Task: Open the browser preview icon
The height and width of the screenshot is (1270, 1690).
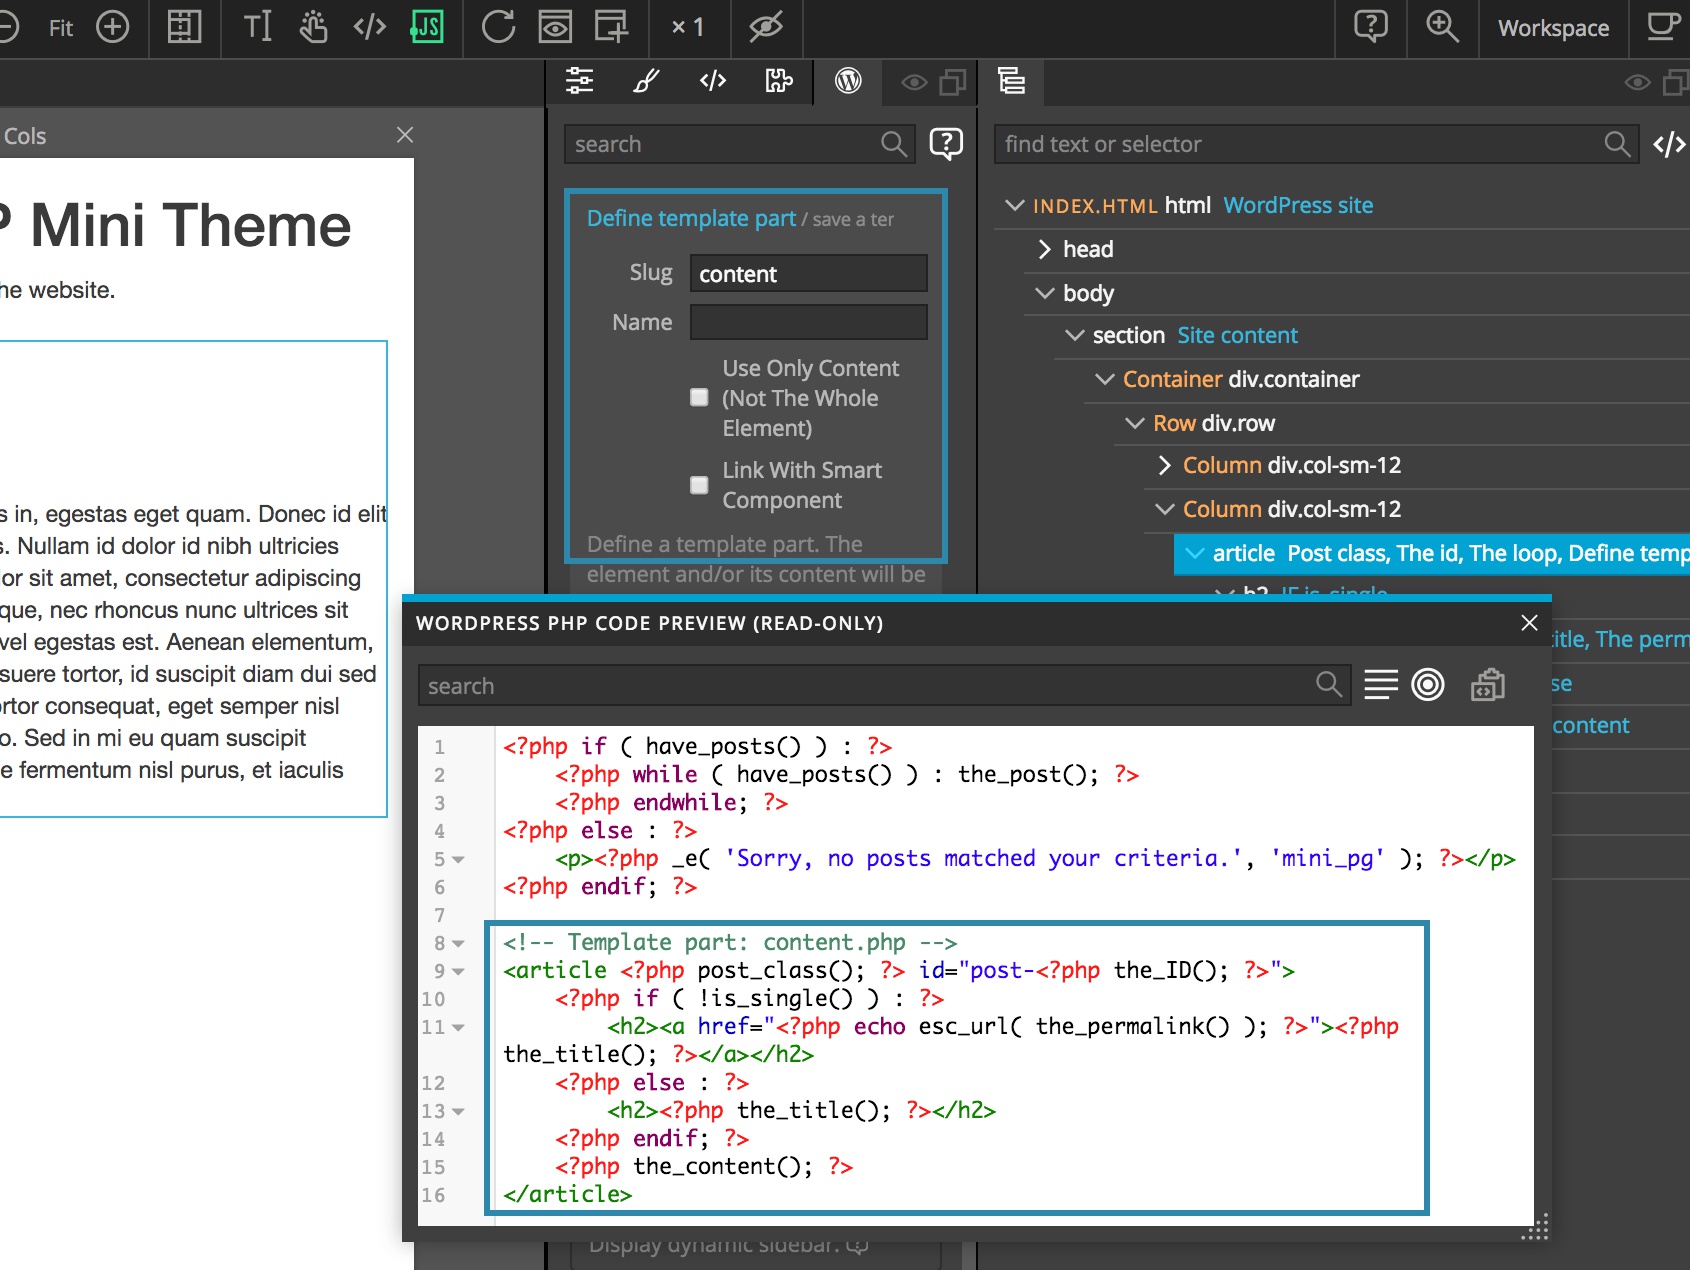Action: (555, 27)
